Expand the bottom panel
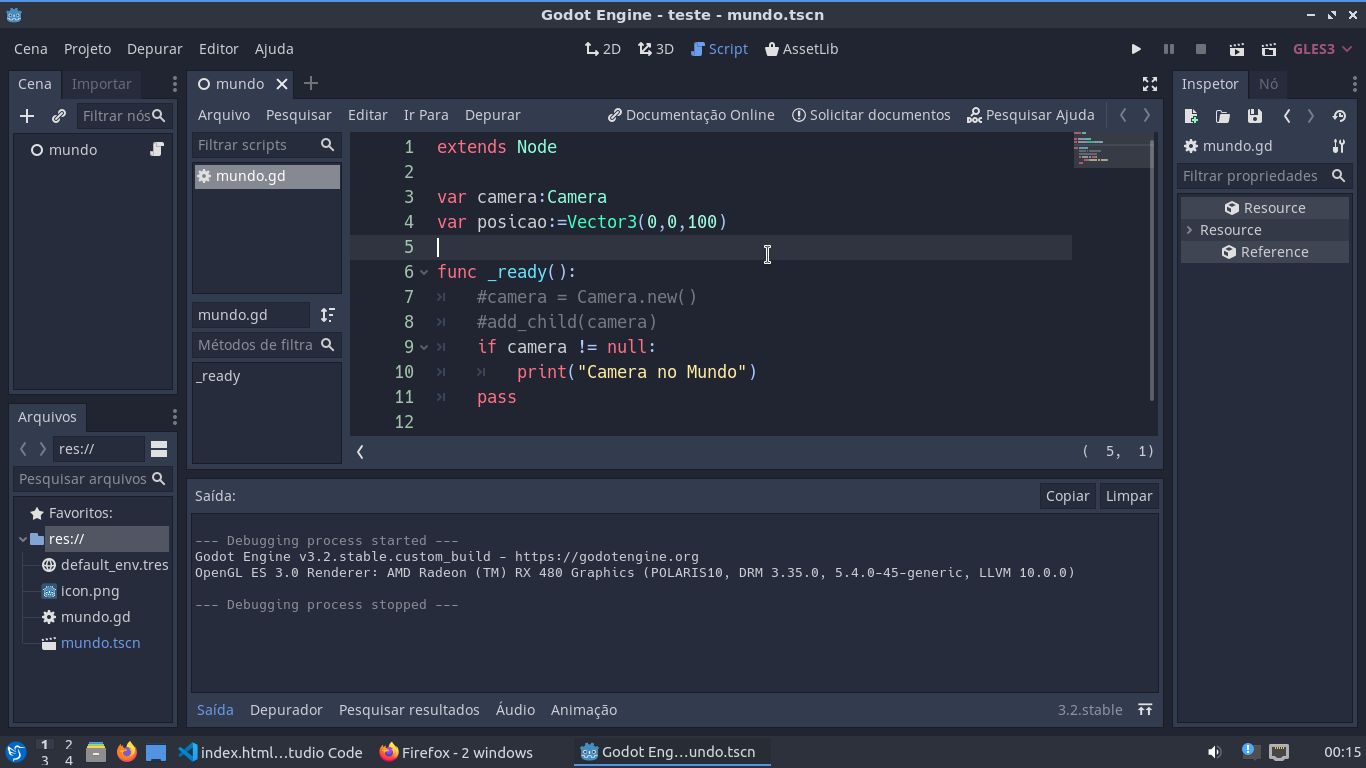The height and width of the screenshot is (768, 1366). (x=1145, y=710)
